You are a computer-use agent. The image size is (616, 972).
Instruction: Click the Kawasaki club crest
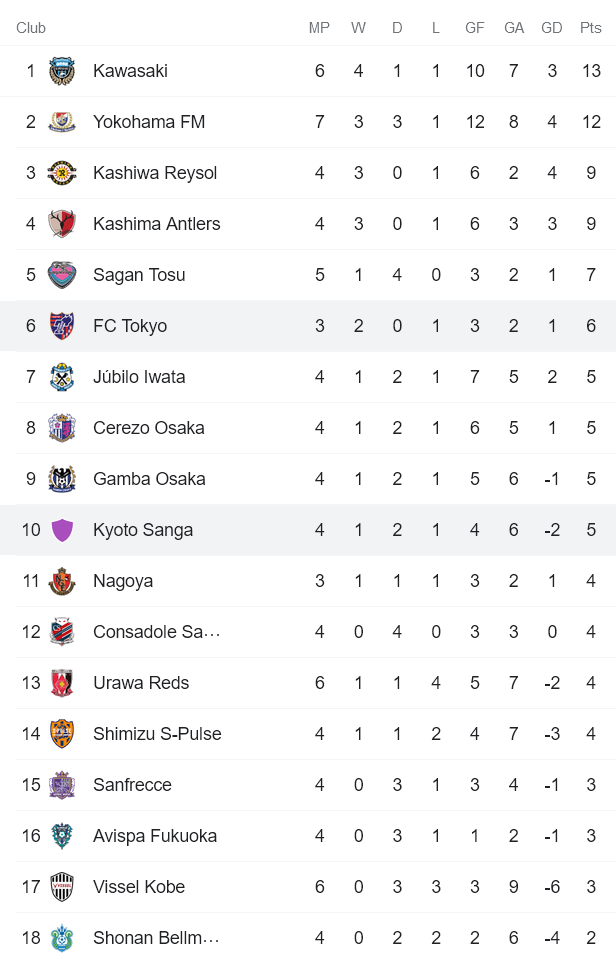click(64, 70)
